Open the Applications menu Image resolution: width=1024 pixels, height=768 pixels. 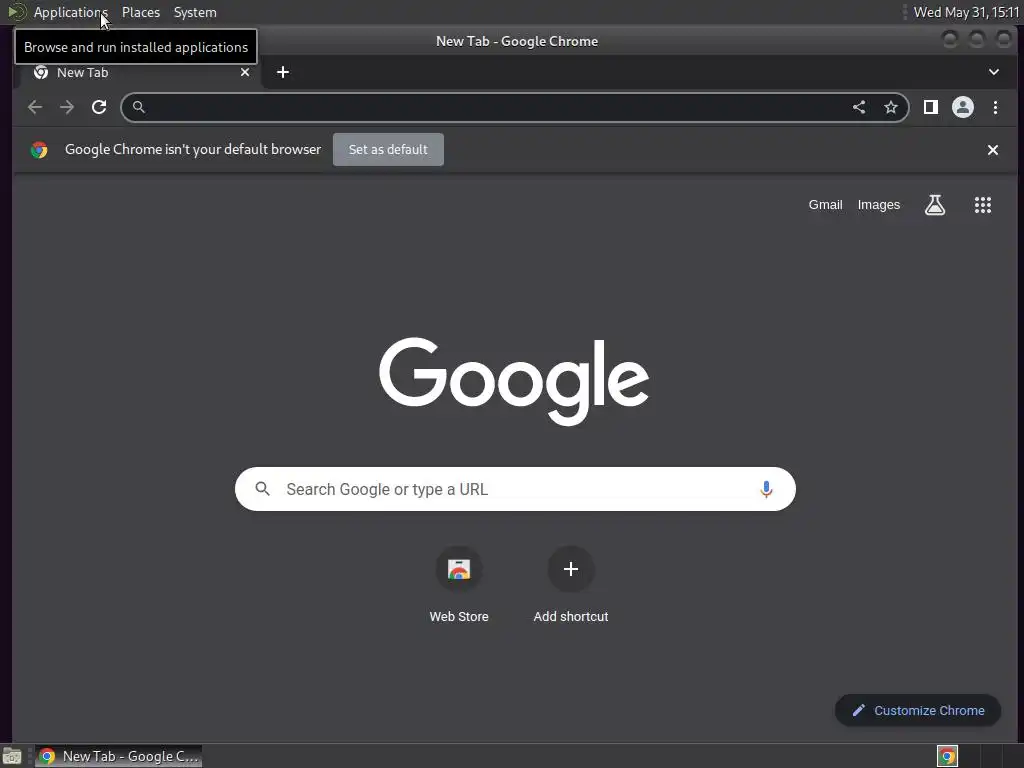click(x=70, y=12)
